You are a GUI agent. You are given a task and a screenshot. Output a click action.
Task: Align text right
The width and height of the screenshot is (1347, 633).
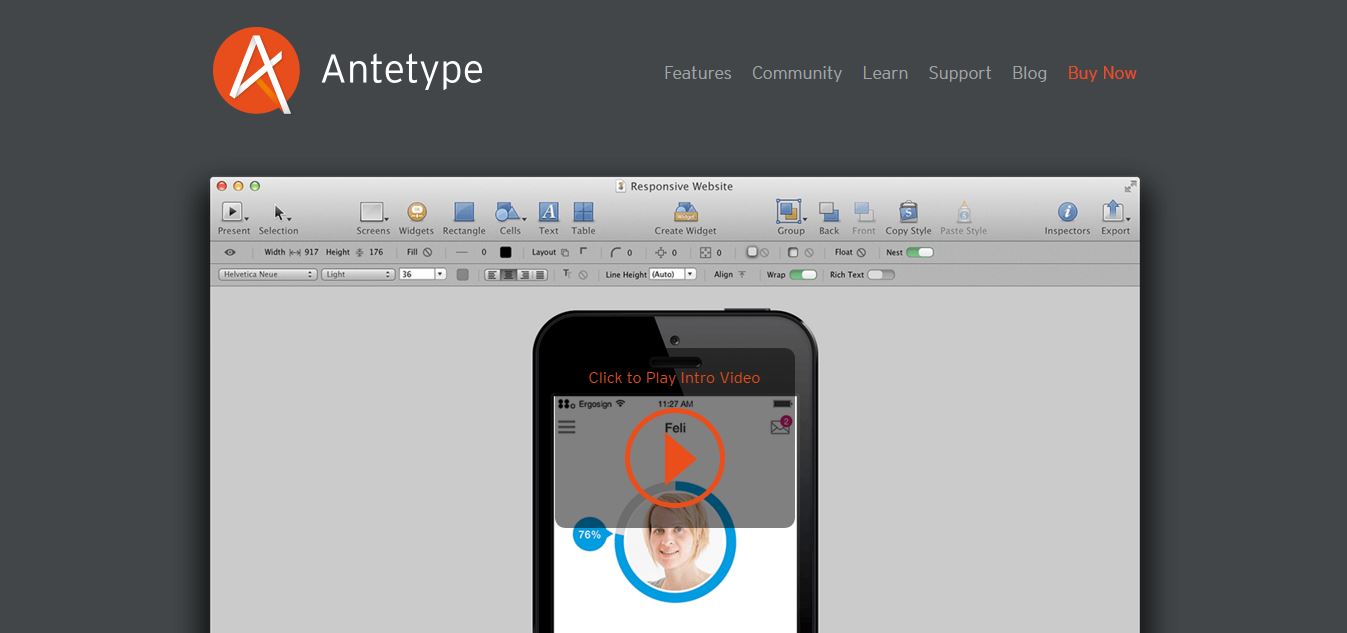tap(524, 275)
